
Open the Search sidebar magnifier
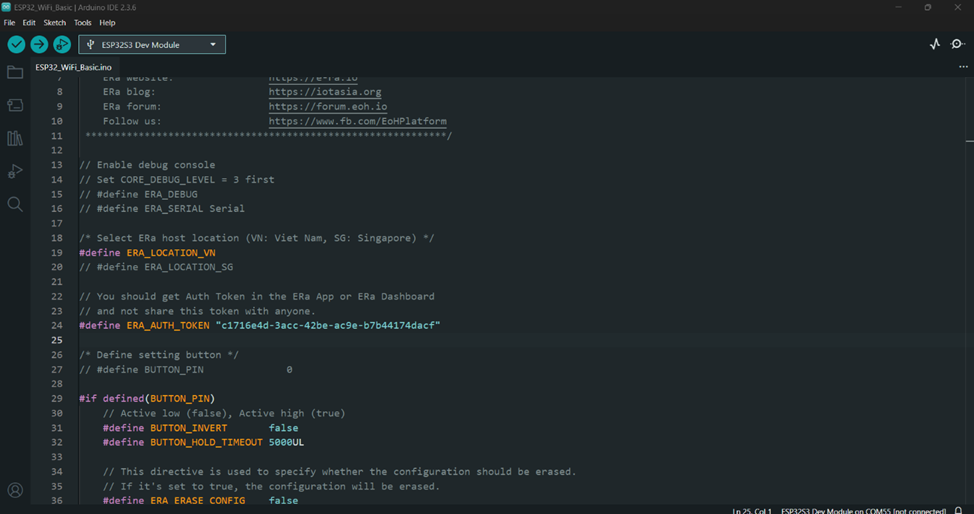point(15,204)
